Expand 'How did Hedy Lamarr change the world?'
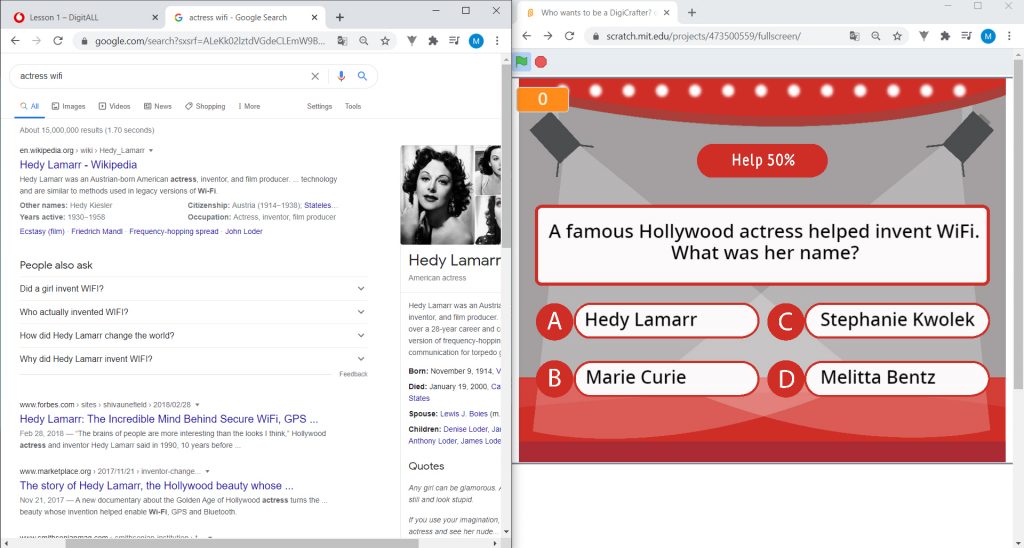Viewport: 1024px width, 548px height. (x=193, y=336)
